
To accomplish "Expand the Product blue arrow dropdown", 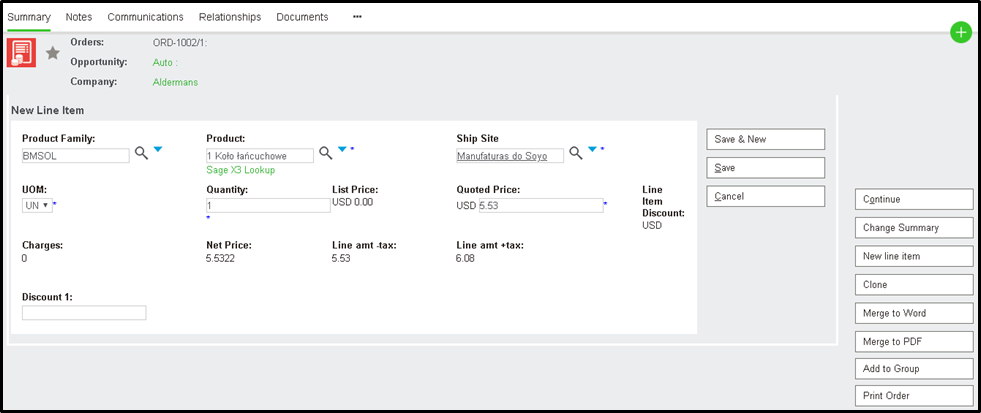I will 342,150.
